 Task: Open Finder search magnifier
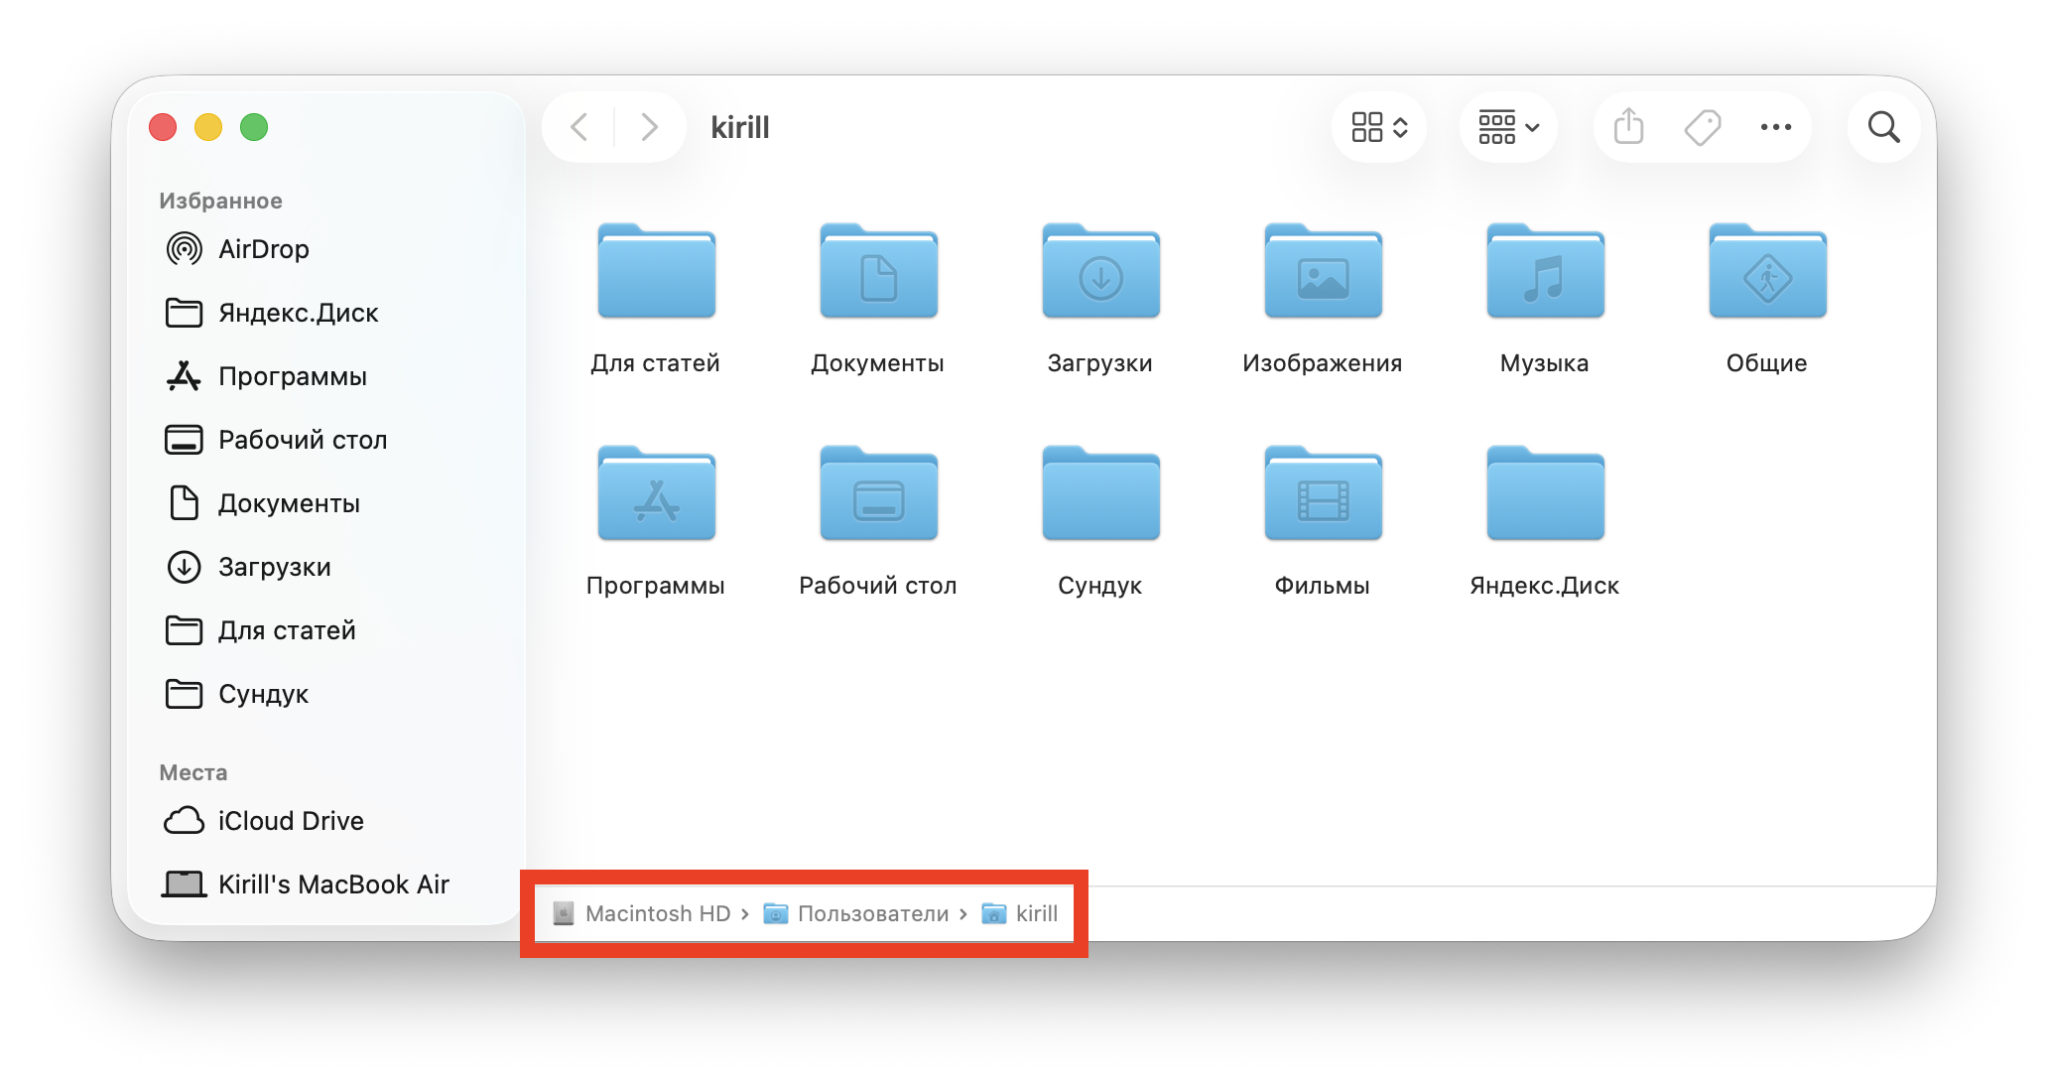tap(1884, 127)
